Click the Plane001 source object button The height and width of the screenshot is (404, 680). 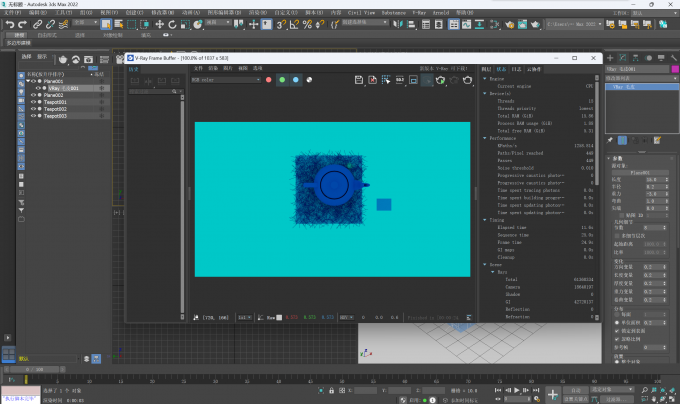638,172
